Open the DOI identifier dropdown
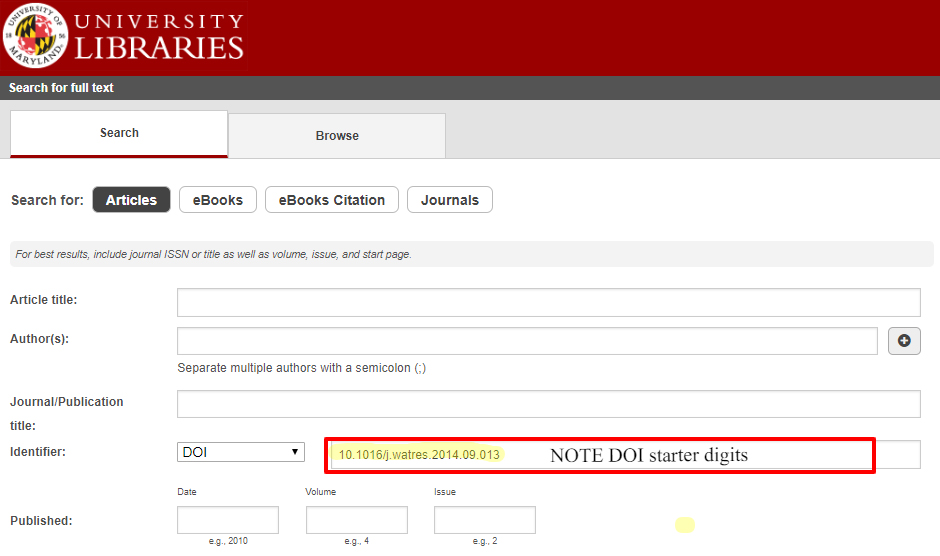This screenshot has width=940, height=556. pos(241,452)
